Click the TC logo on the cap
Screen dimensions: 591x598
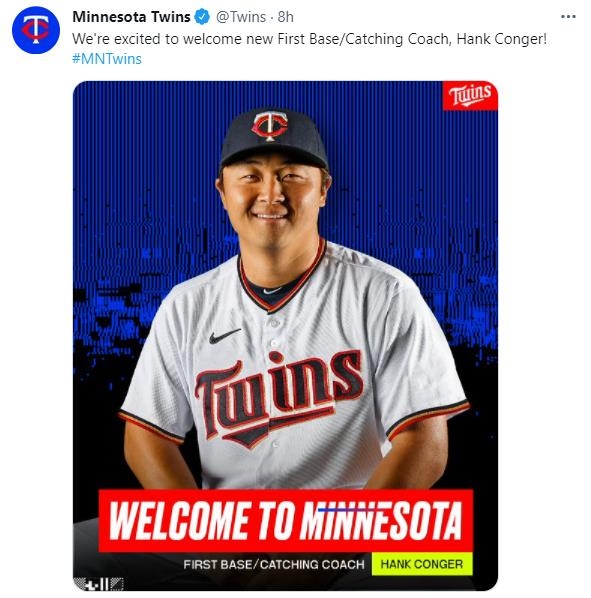tap(270, 125)
